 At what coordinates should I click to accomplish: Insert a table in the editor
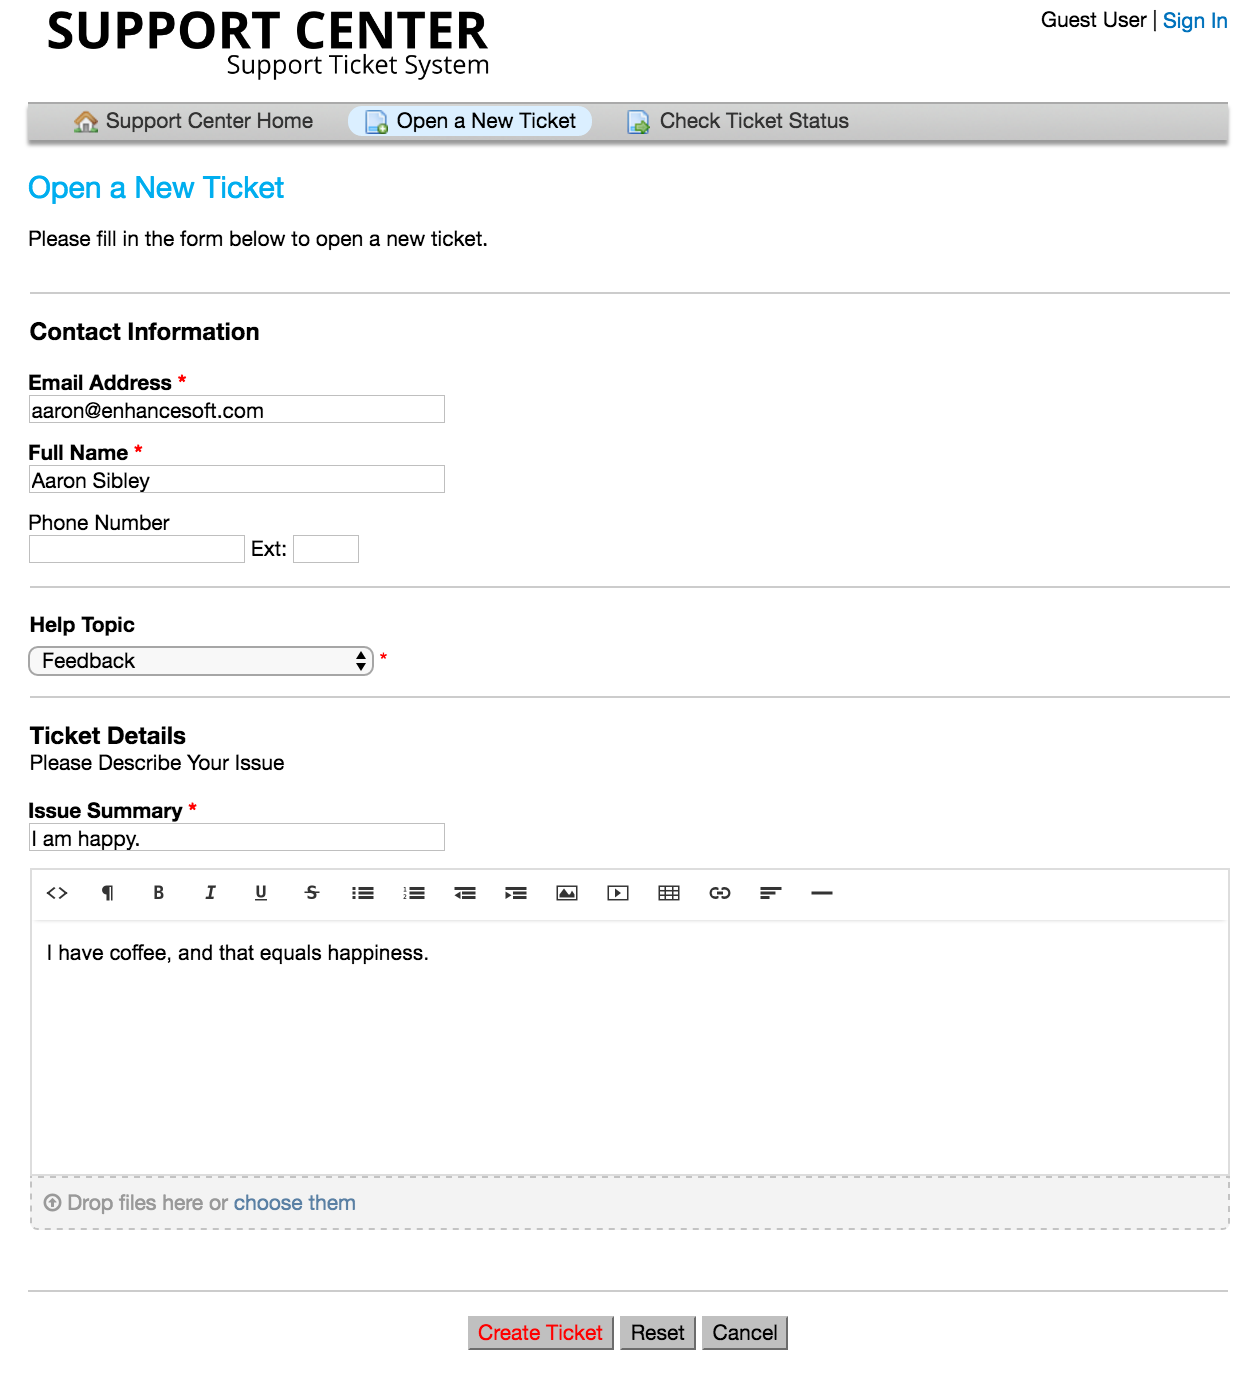tap(669, 893)
